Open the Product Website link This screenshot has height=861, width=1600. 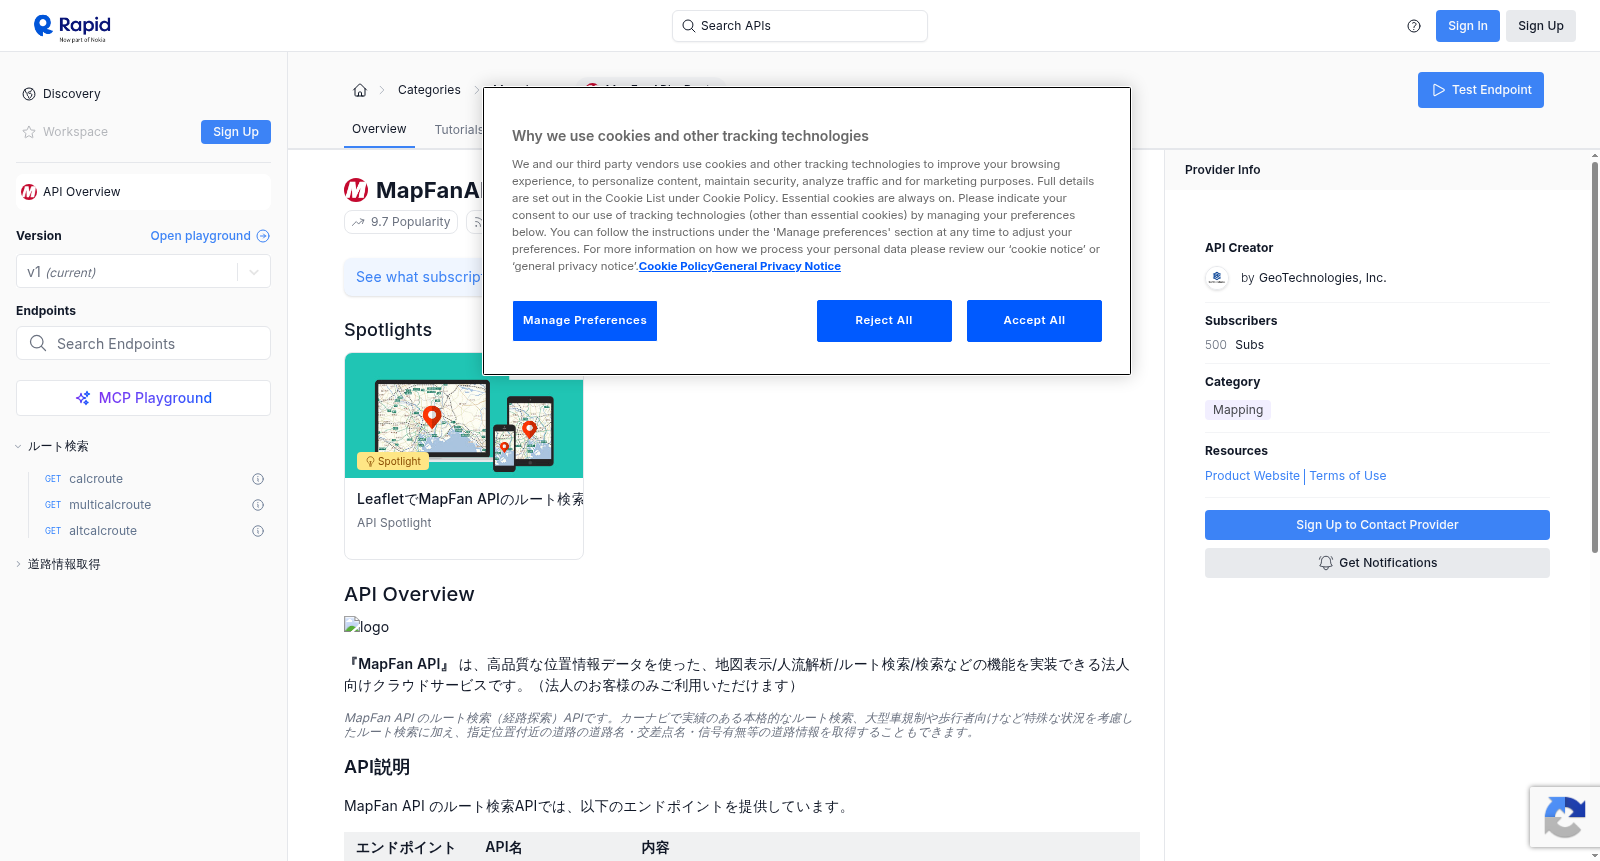click(1252, 476)
